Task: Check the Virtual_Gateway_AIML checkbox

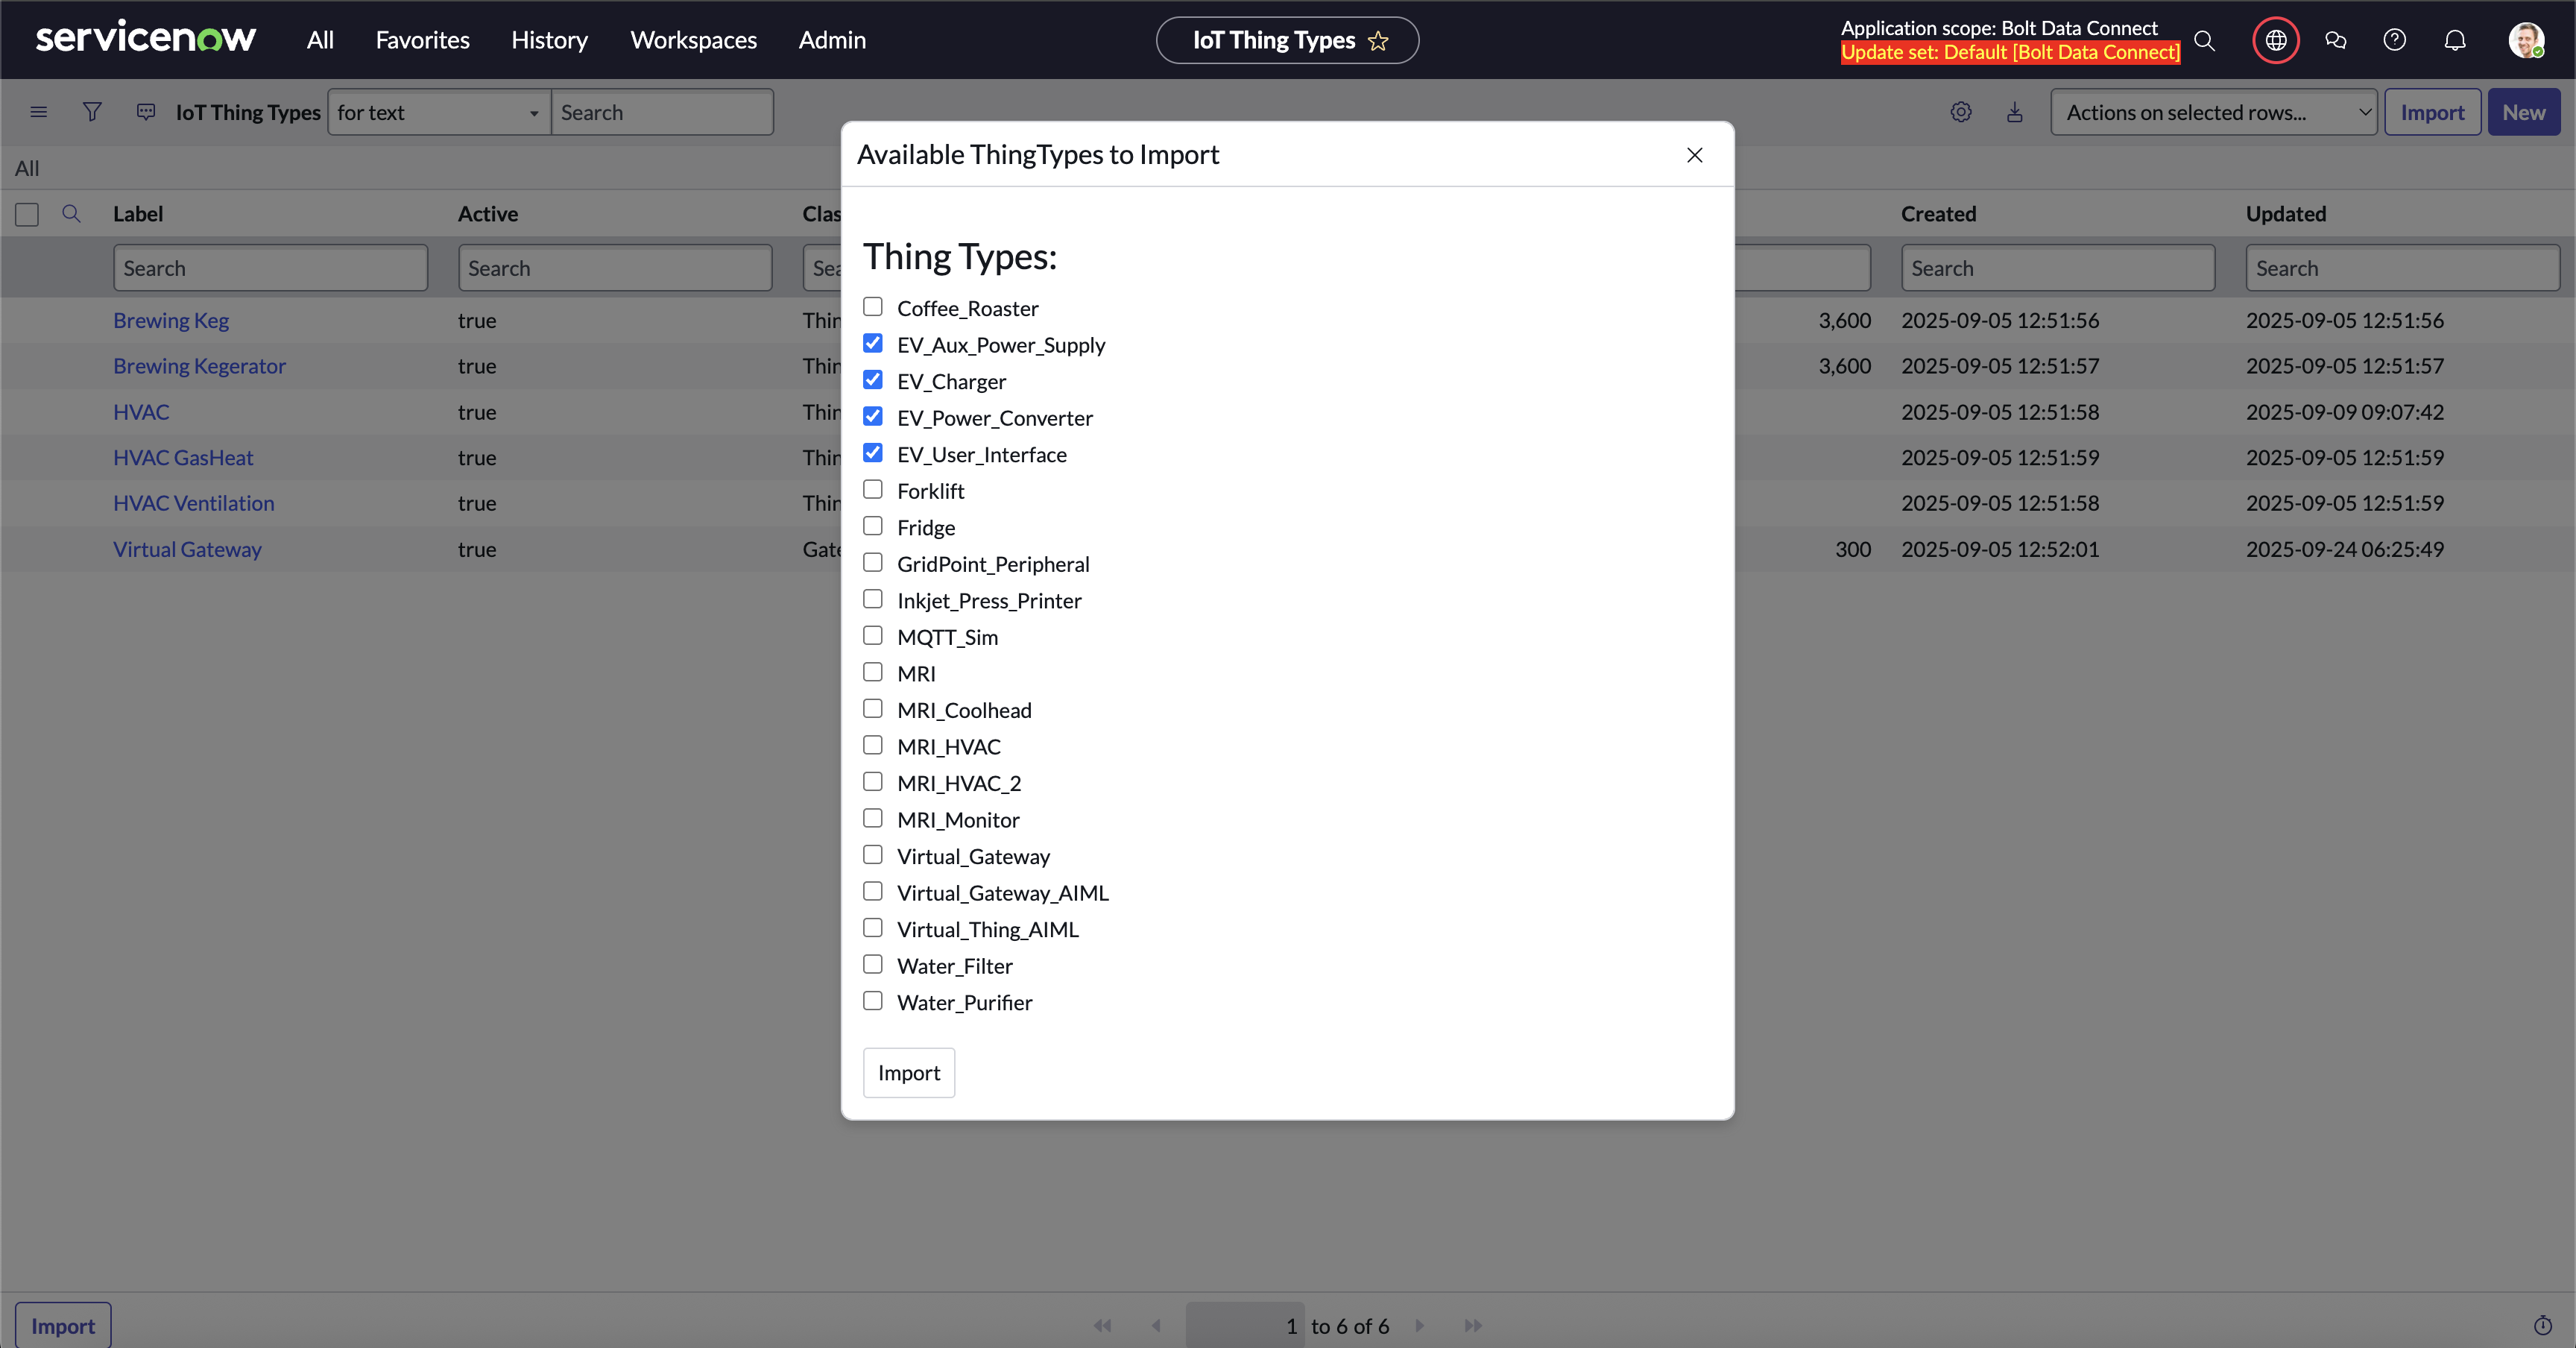Action: pyautogui.click(x=873, y=891)
